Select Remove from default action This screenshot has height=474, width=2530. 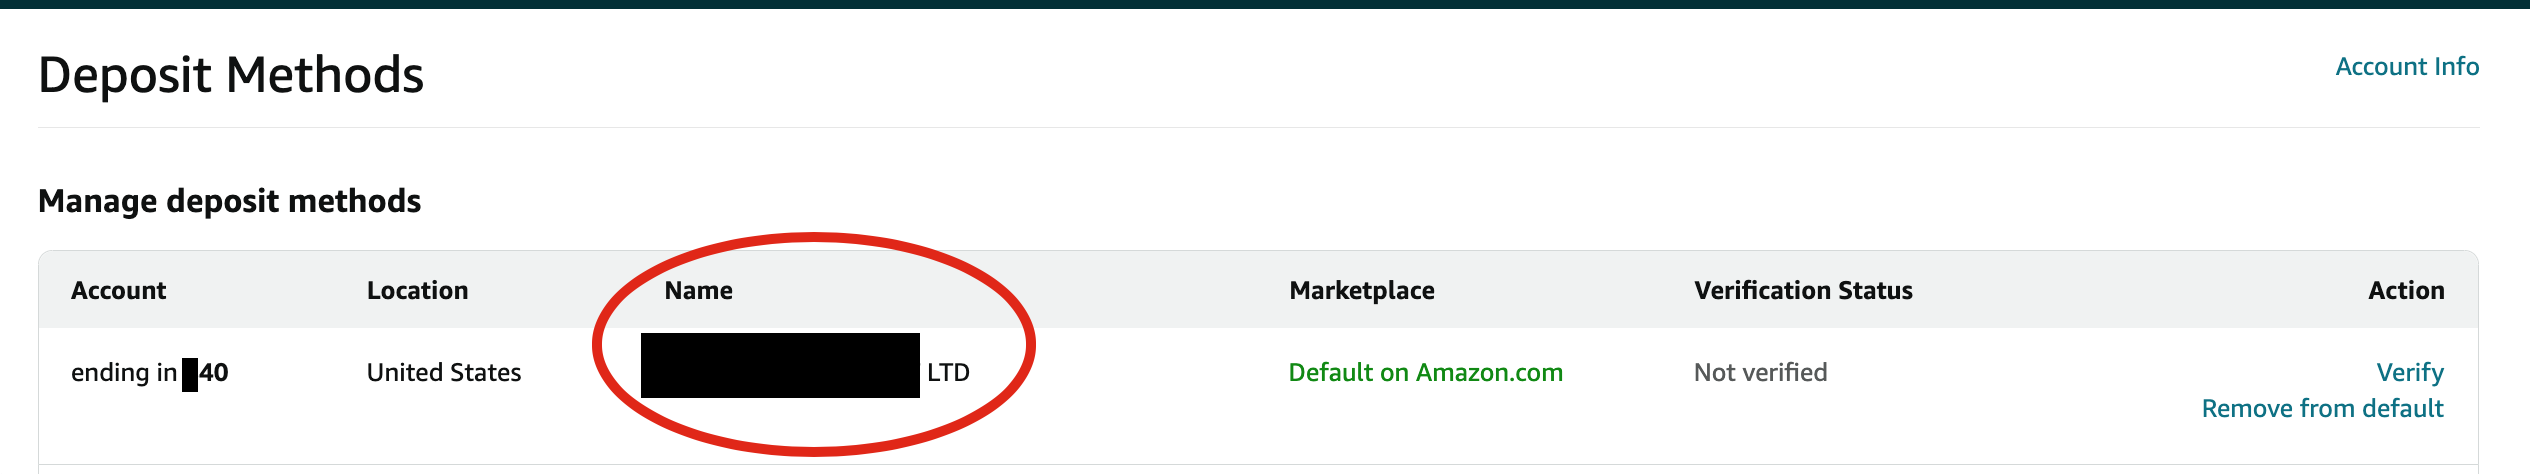tap(2323, 409)
